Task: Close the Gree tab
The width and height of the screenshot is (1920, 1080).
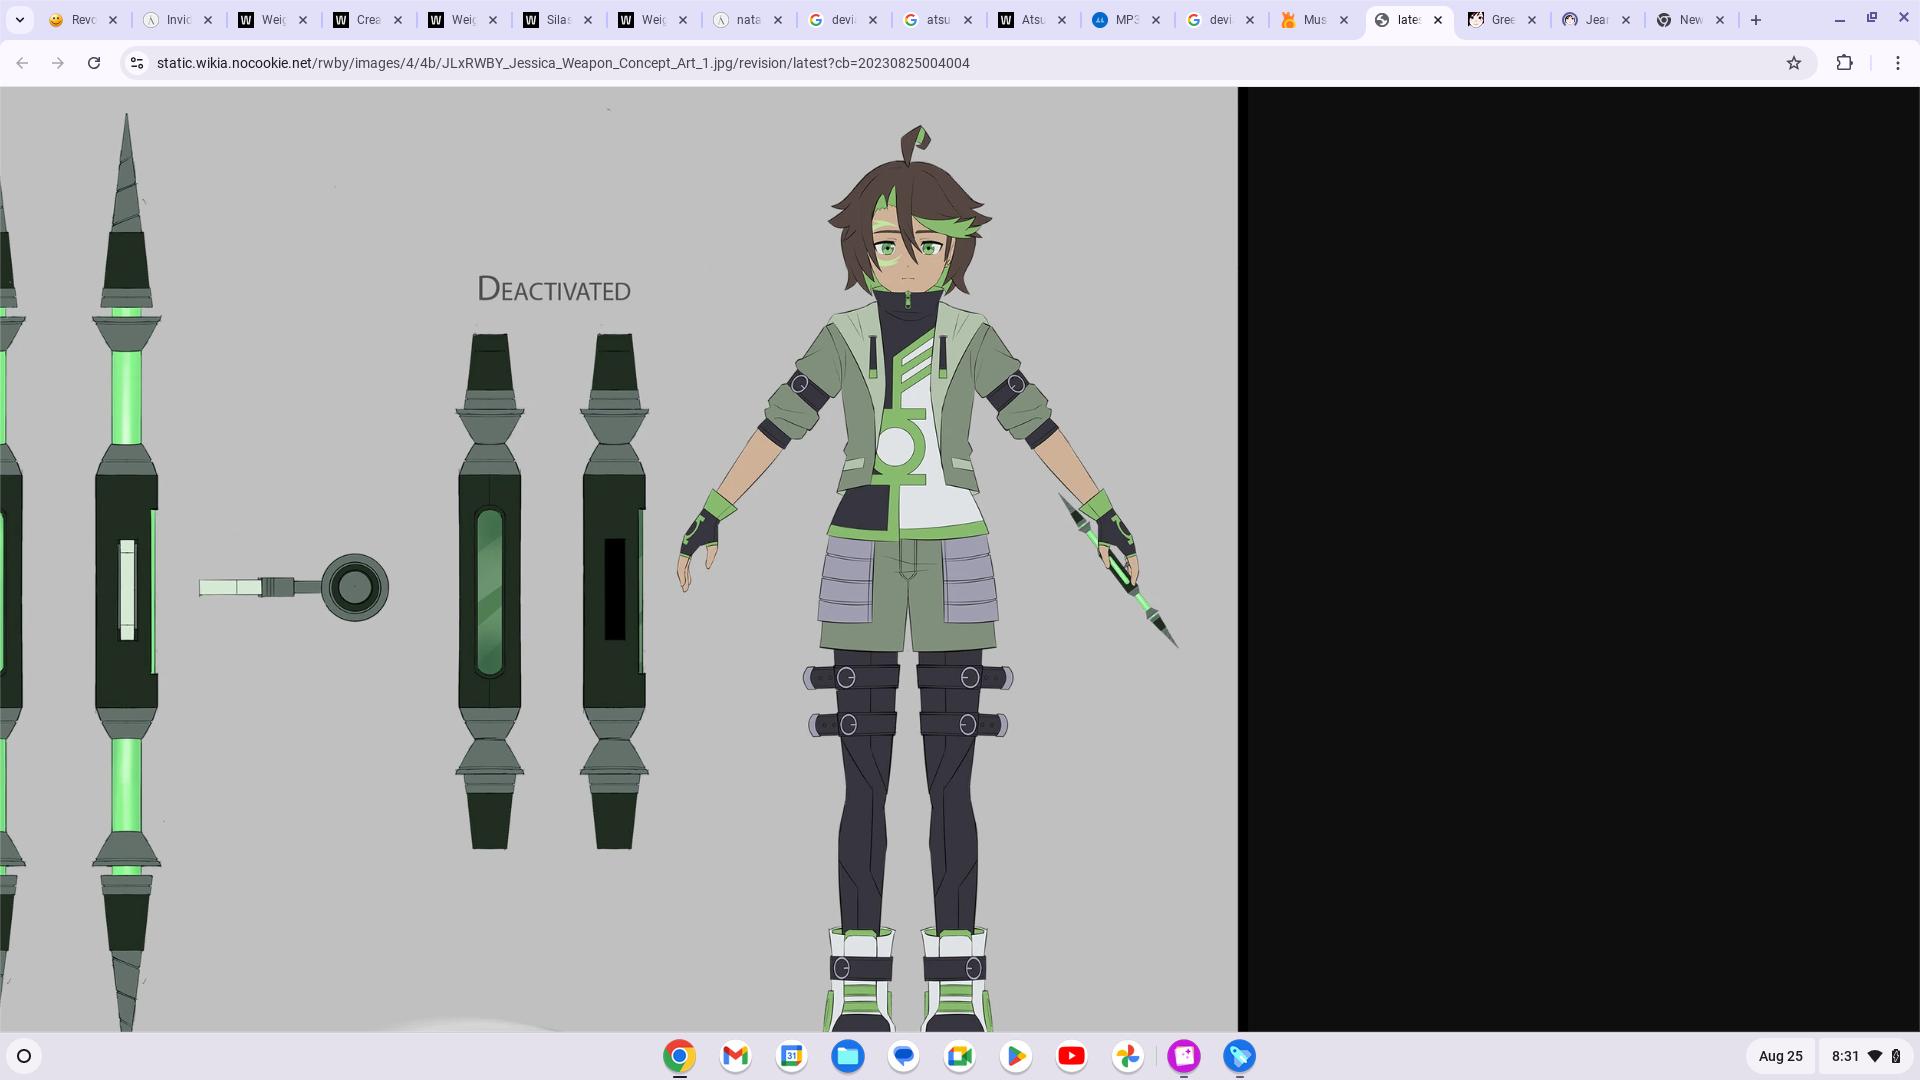Action: (1532, 20)
